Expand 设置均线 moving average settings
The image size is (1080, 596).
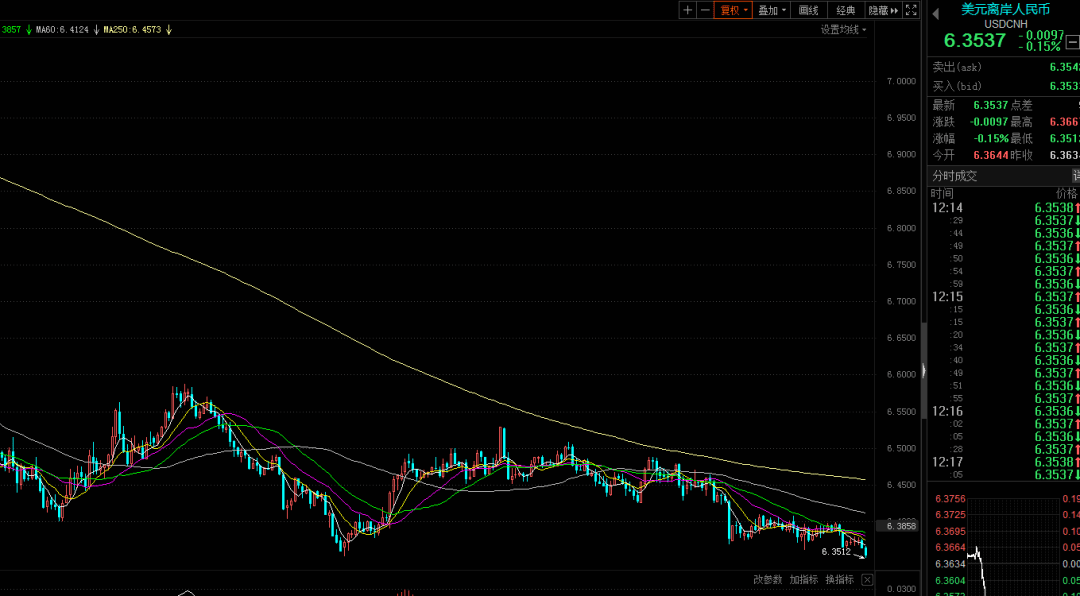843,30
